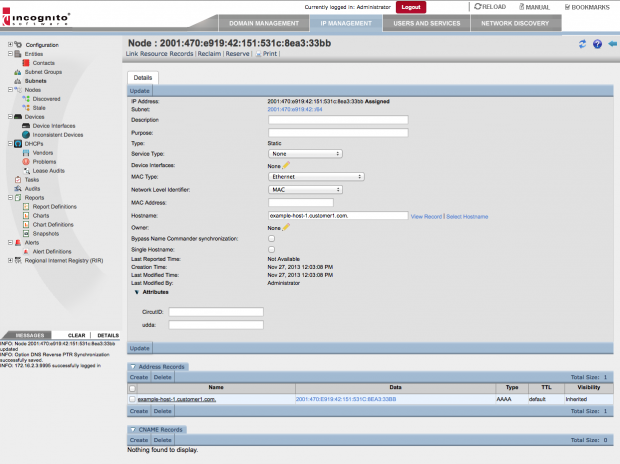Click the red Problems icon
The image size is (620, 464).
26,162
